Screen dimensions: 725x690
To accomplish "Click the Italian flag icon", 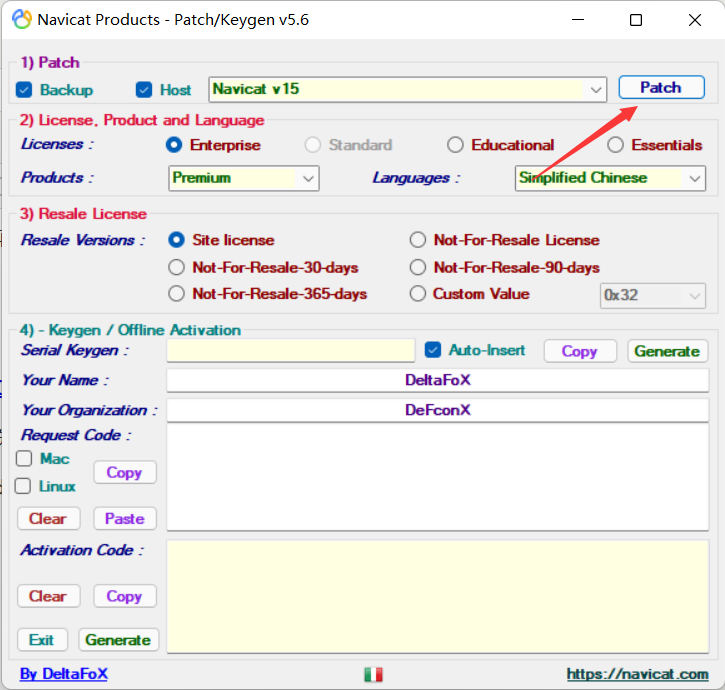I will coord(373,675).
